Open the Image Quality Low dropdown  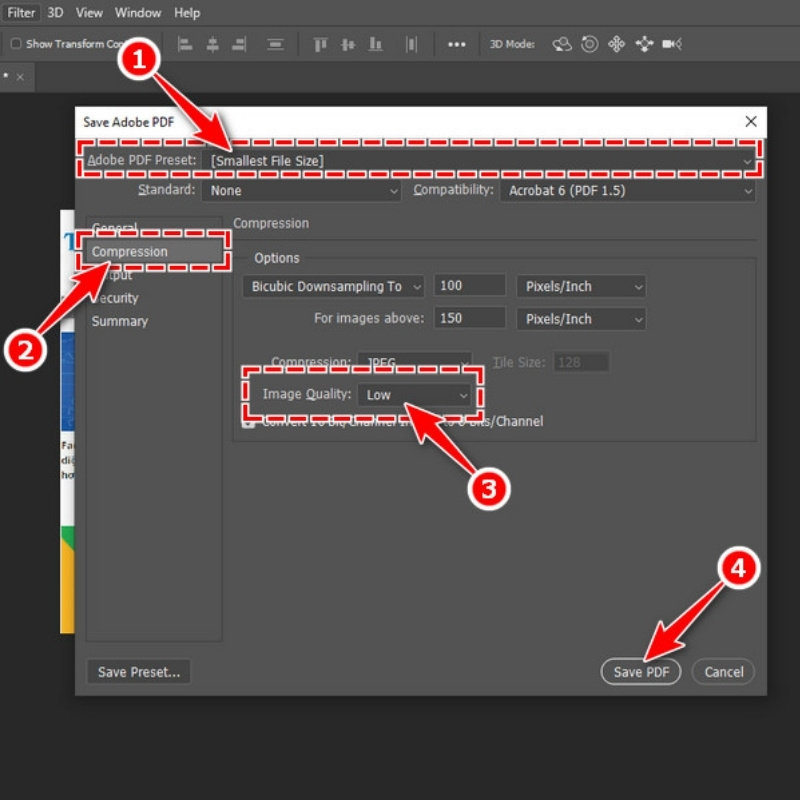(414, 395)
